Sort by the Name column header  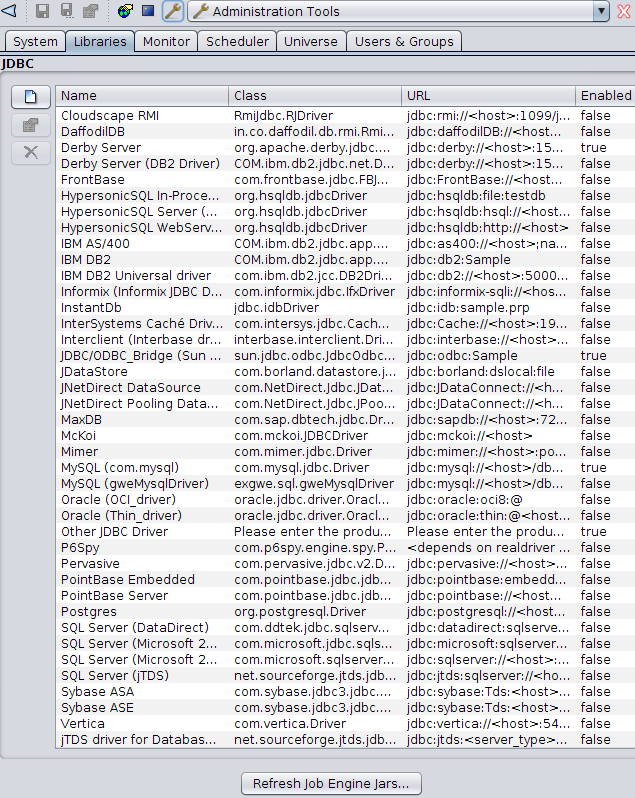142,96
